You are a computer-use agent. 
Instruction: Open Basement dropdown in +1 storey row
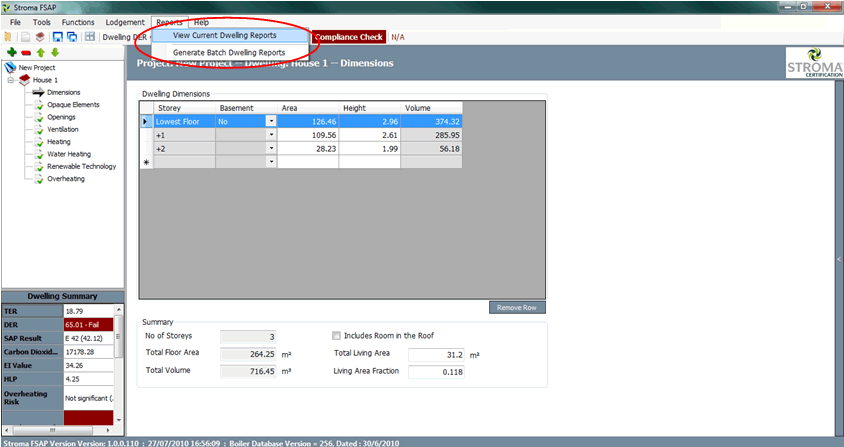271,135
